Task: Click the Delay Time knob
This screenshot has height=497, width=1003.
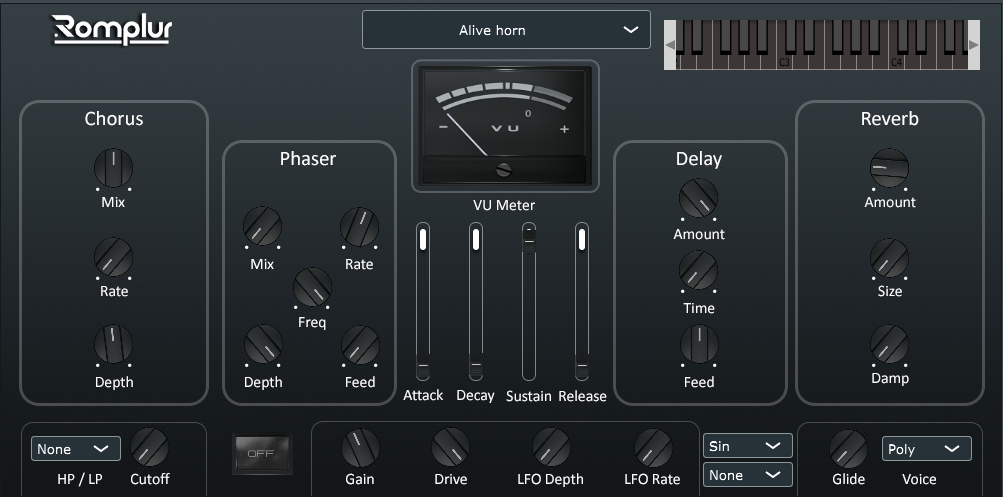Action: coord(699,270)
